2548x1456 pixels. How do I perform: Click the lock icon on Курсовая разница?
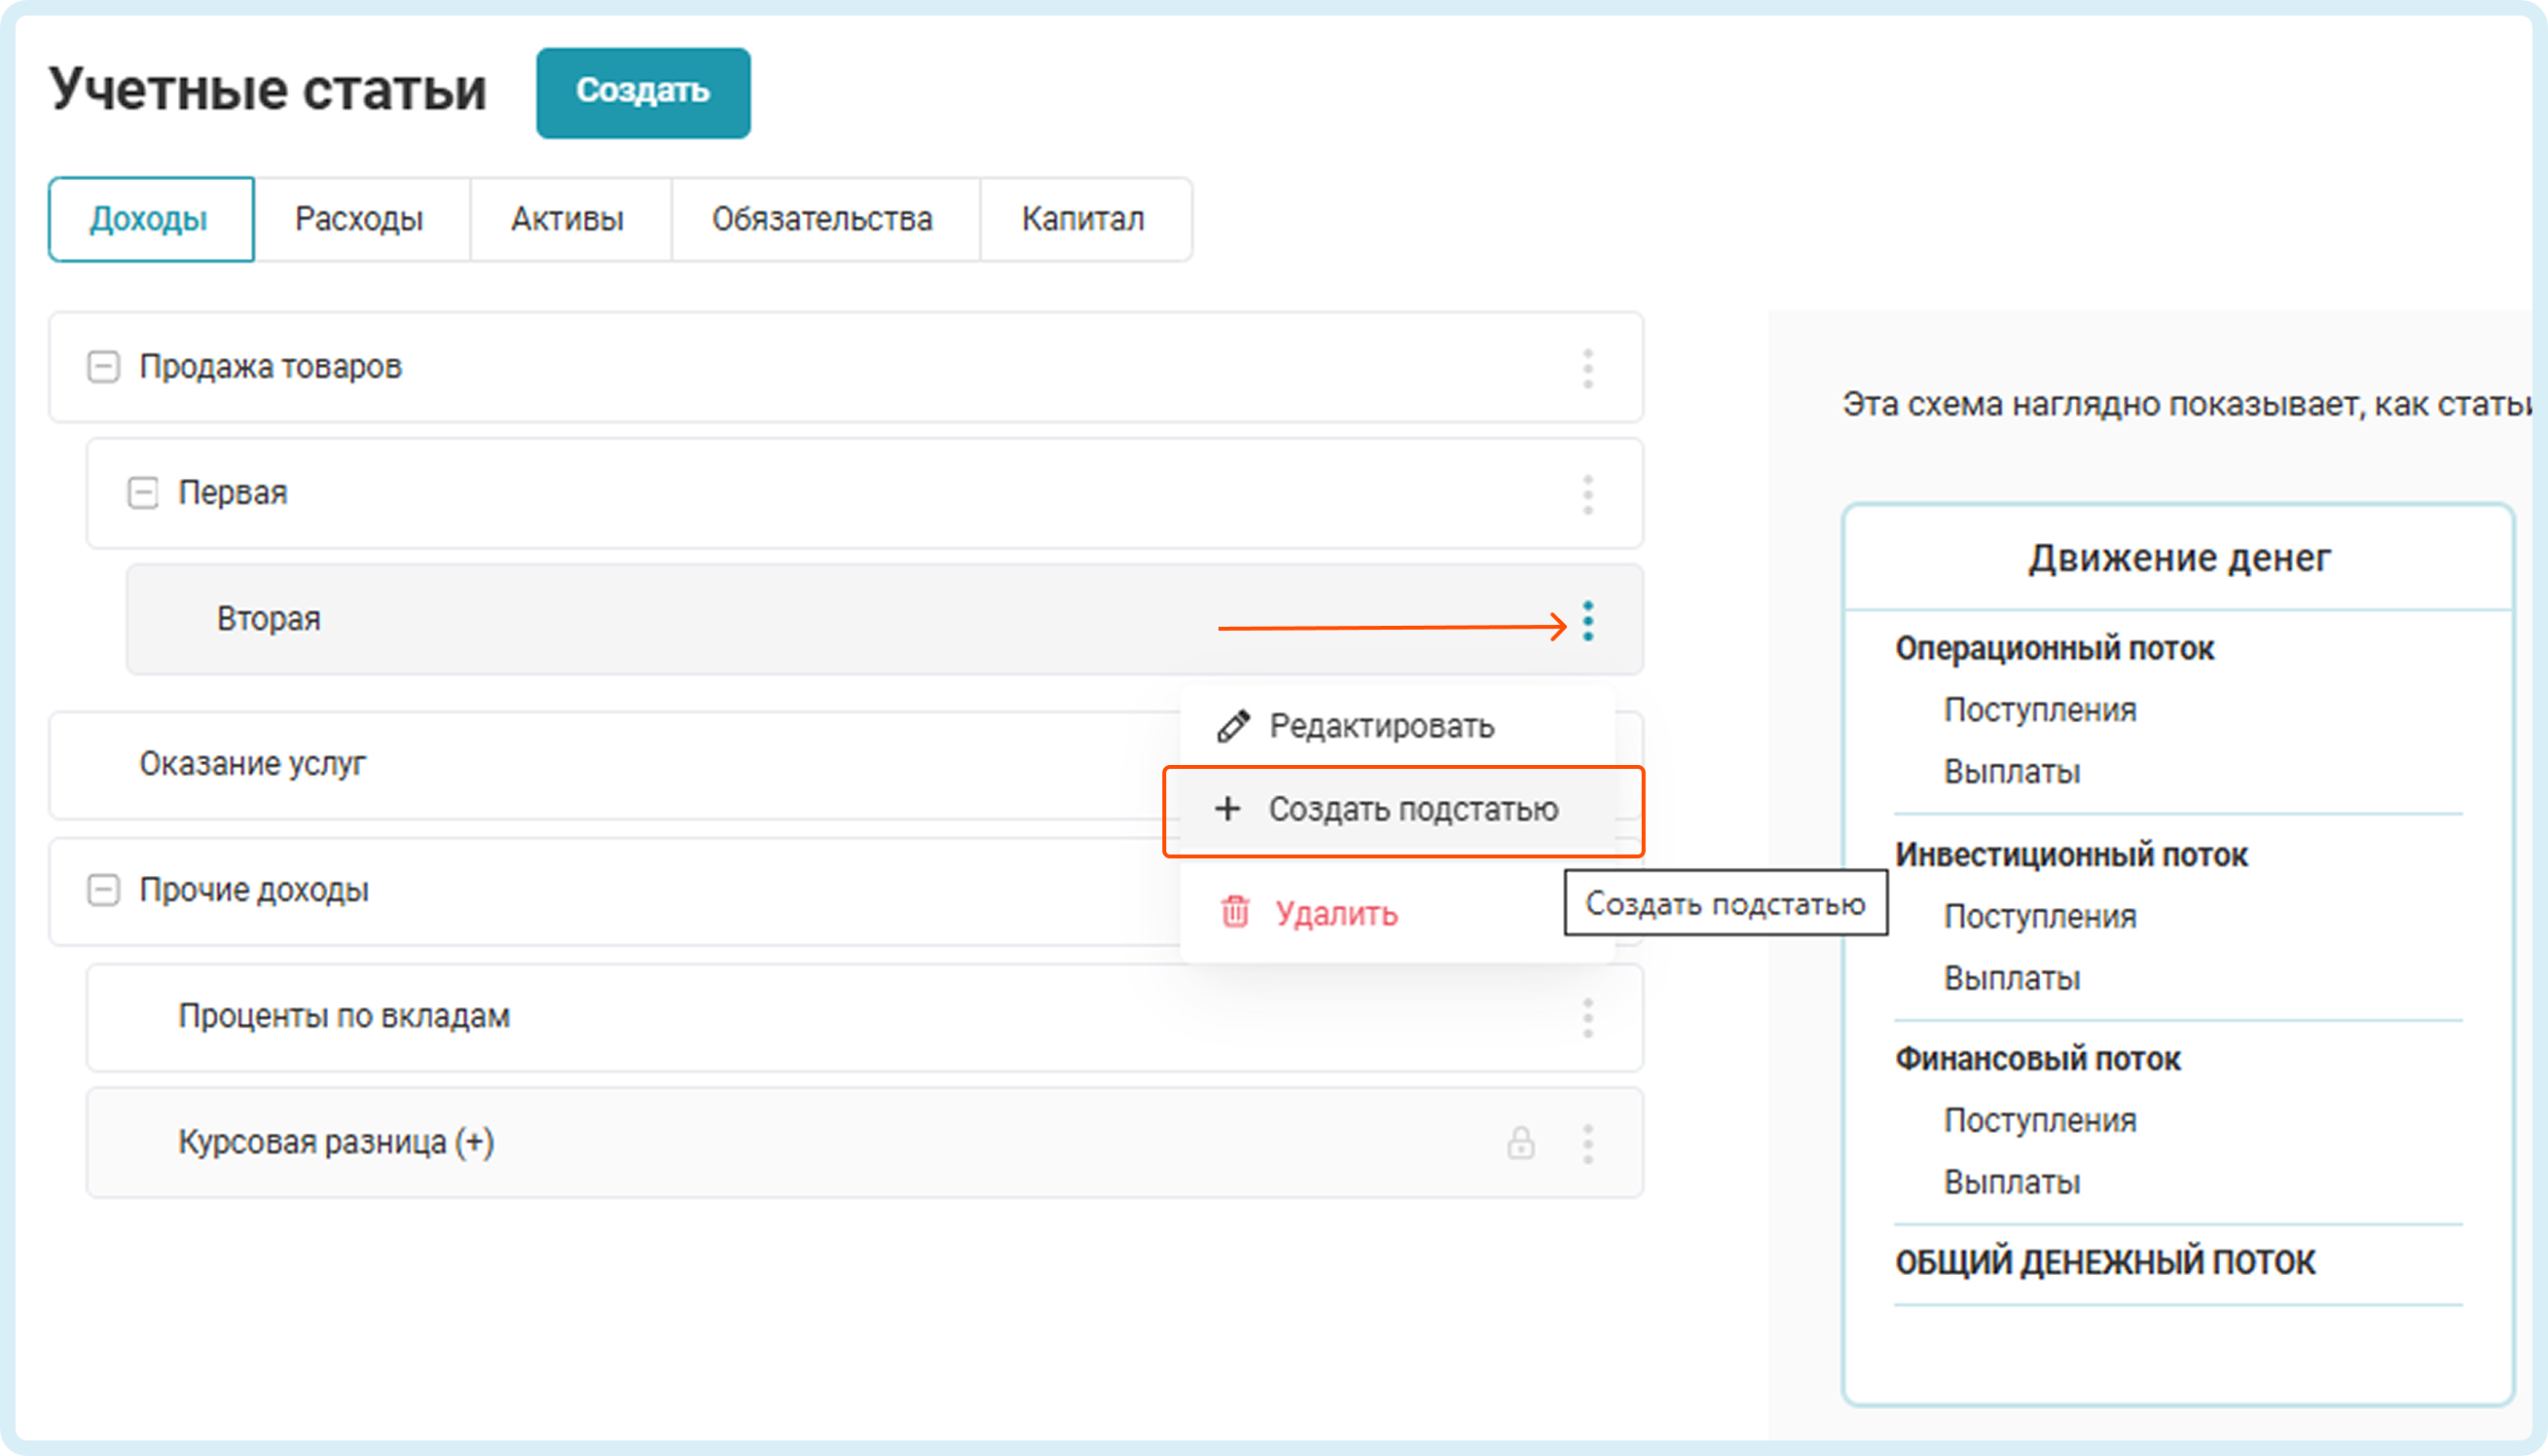click(x=1520, y=1143)
